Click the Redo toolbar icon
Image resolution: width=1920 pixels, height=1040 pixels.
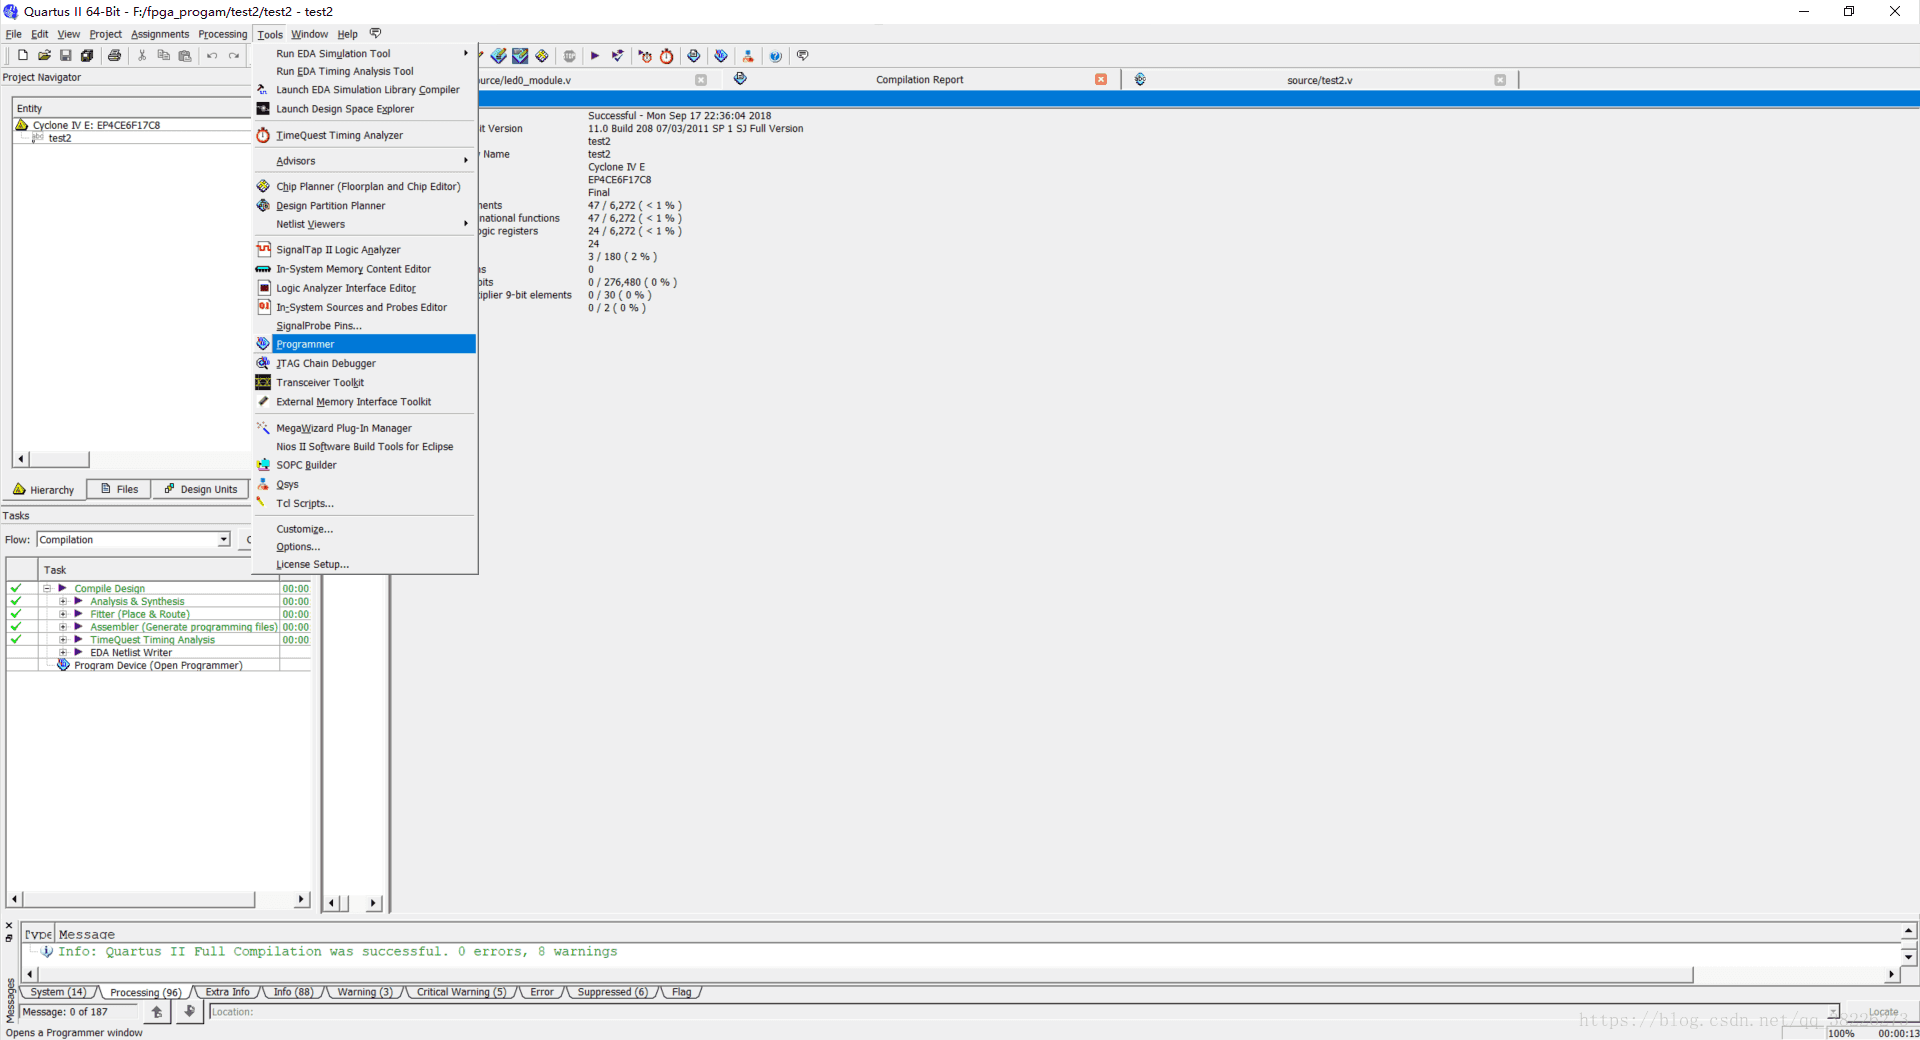coord(234,56)
